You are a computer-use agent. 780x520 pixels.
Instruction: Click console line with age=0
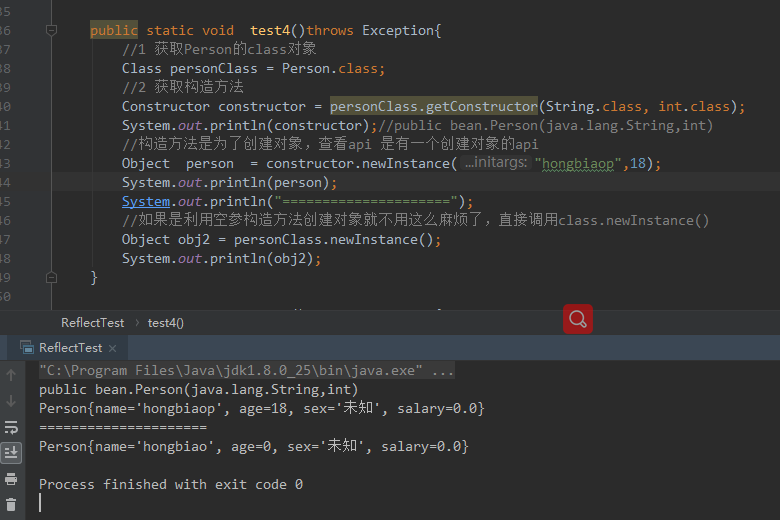(x=253, y=446)
